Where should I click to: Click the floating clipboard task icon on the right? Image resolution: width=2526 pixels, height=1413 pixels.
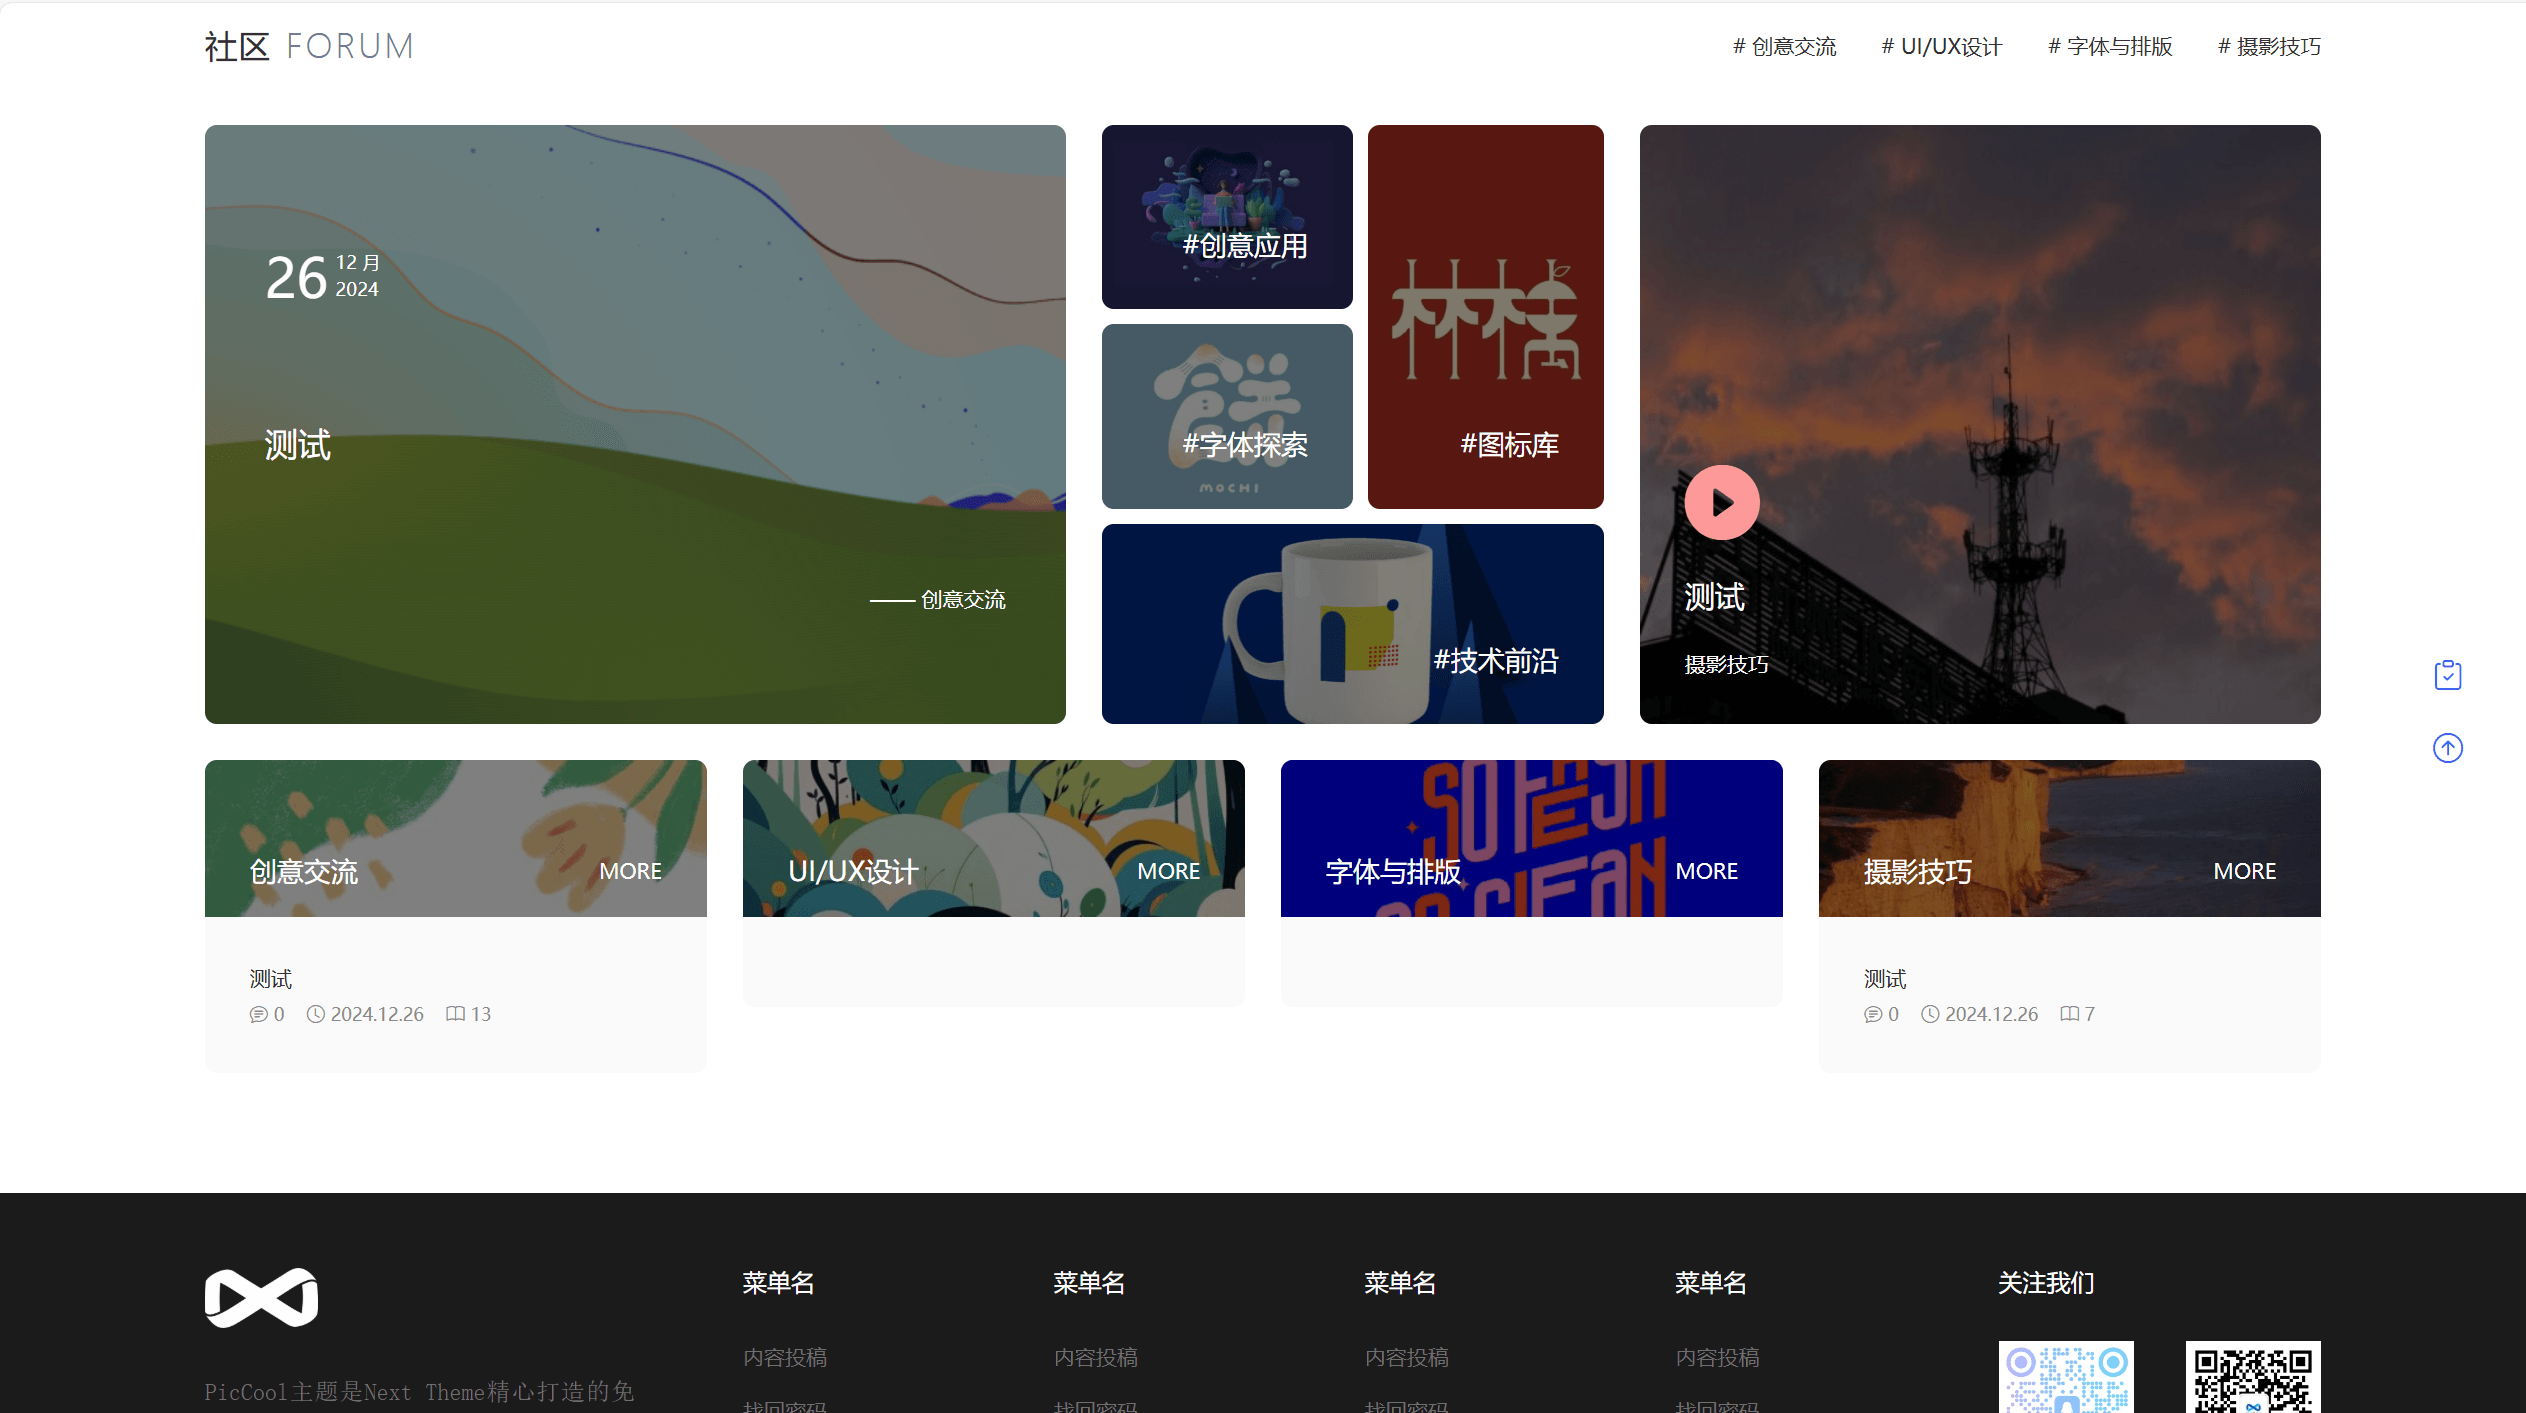point(2447,674)
